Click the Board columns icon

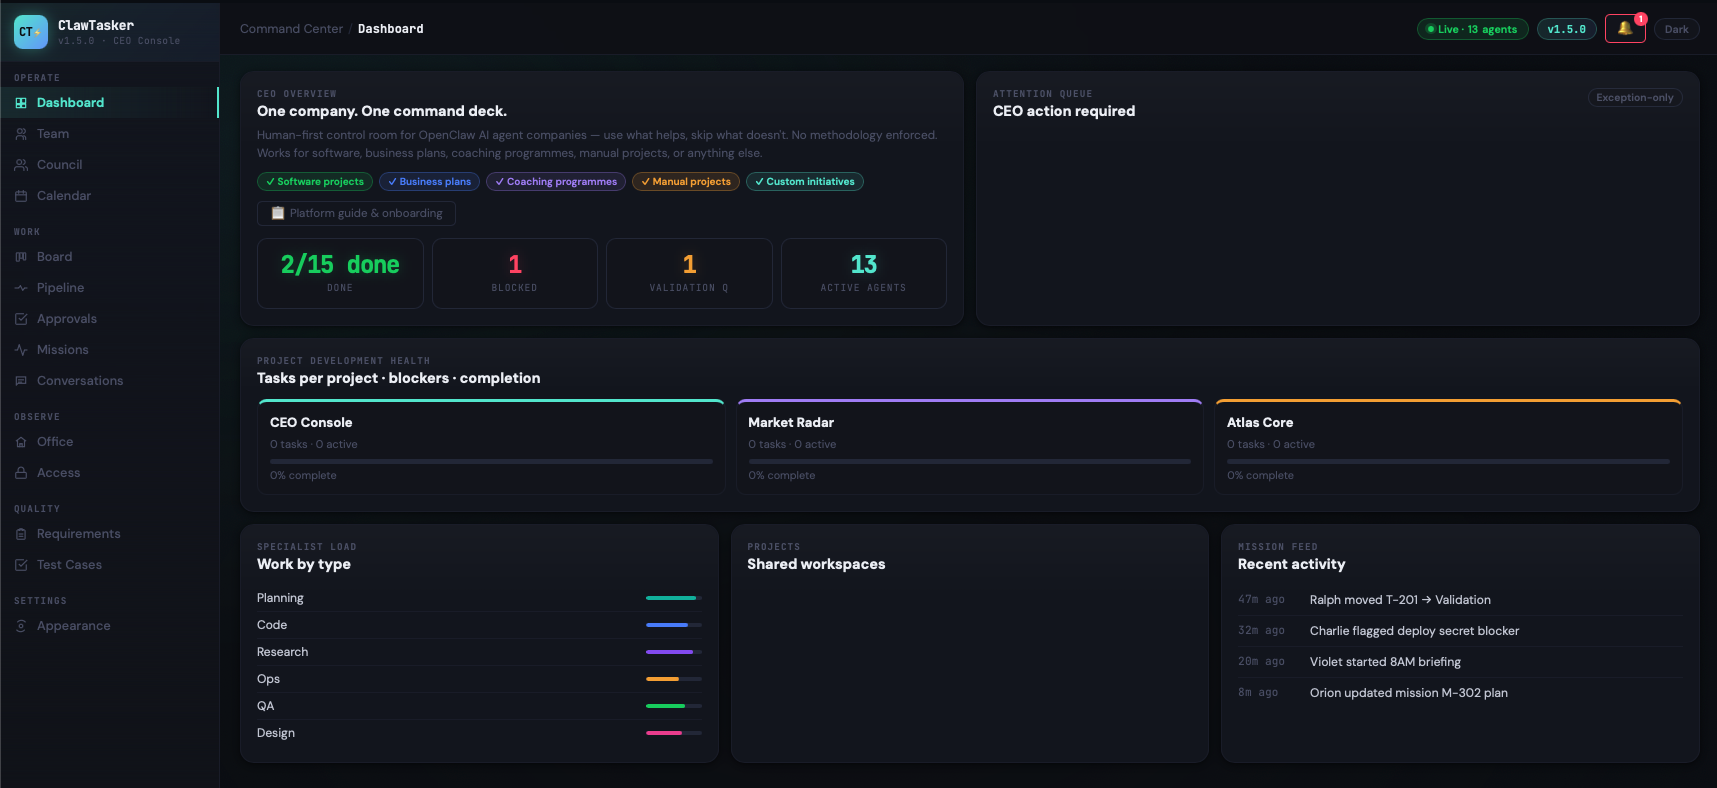21,257
